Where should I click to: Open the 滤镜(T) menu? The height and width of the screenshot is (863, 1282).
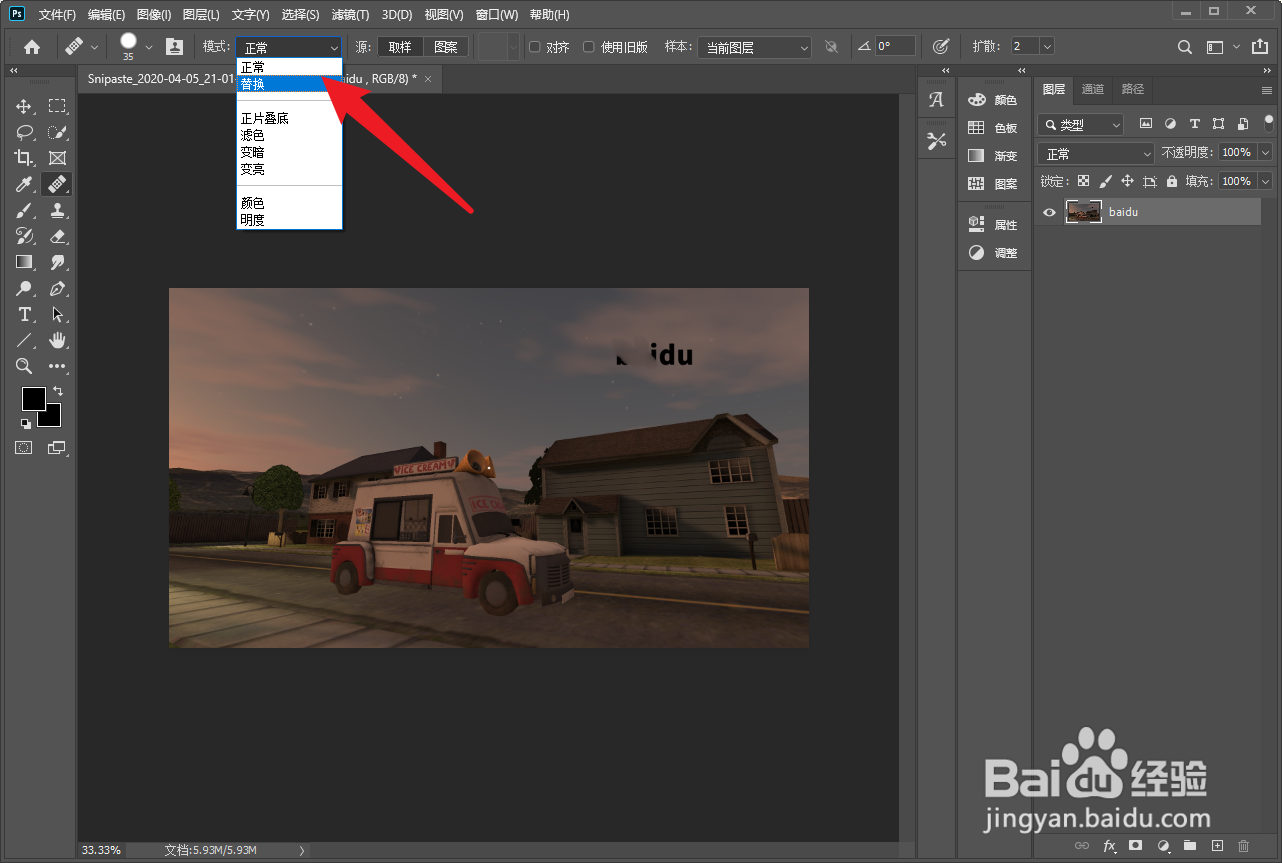pyautogui.click(x=350, y=15)
